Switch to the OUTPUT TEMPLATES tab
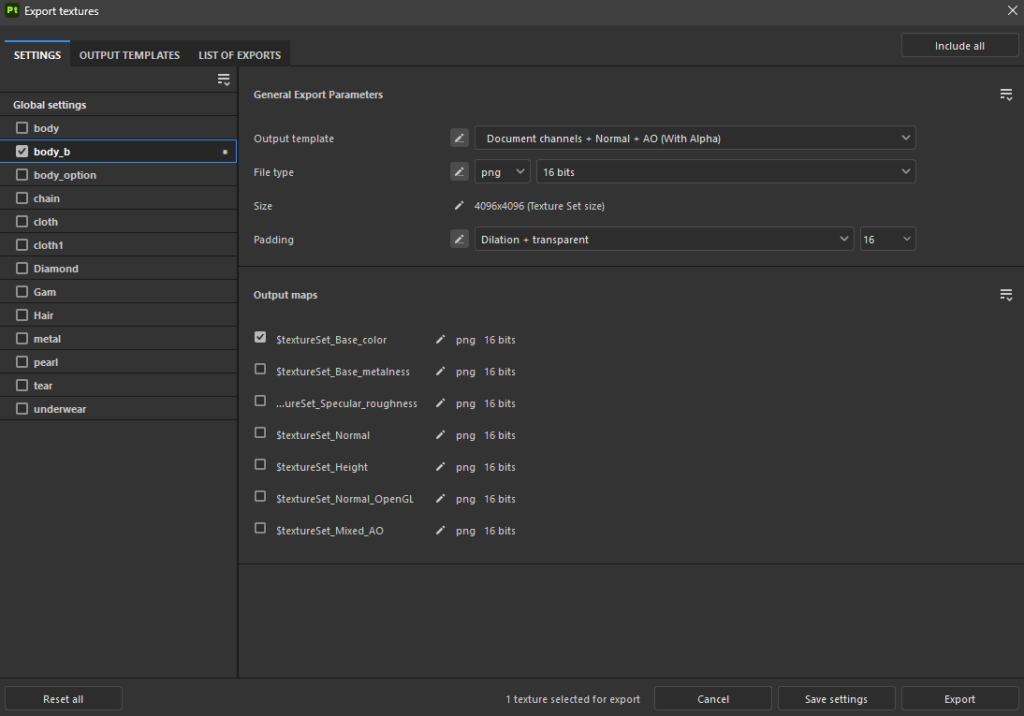The image size is (1024, 716). coord(129,55)
